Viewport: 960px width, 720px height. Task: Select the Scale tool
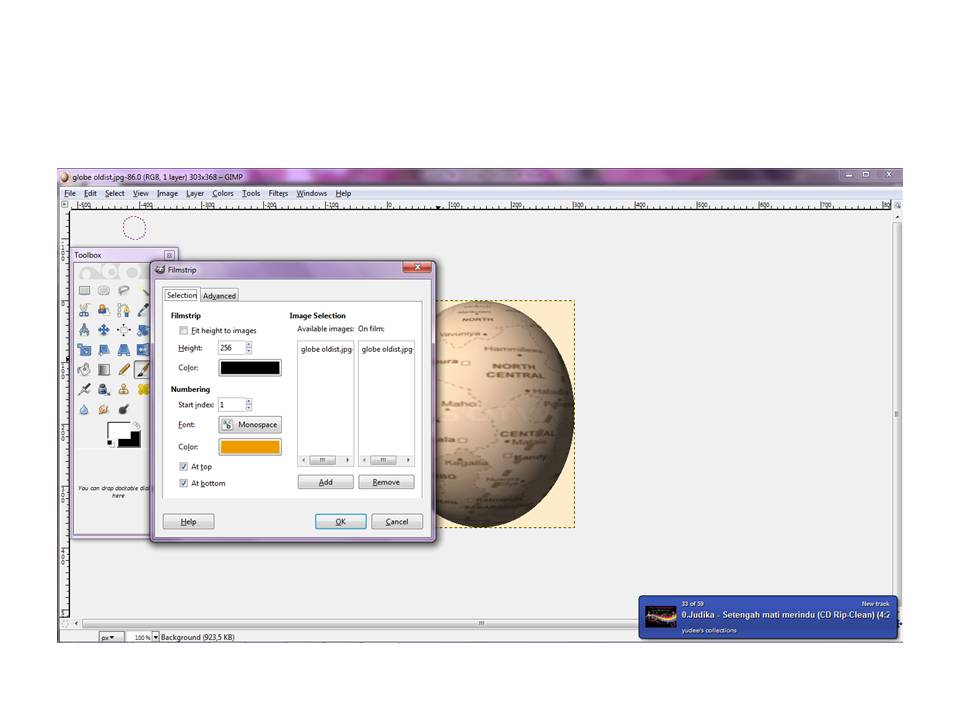click(84, 350)
